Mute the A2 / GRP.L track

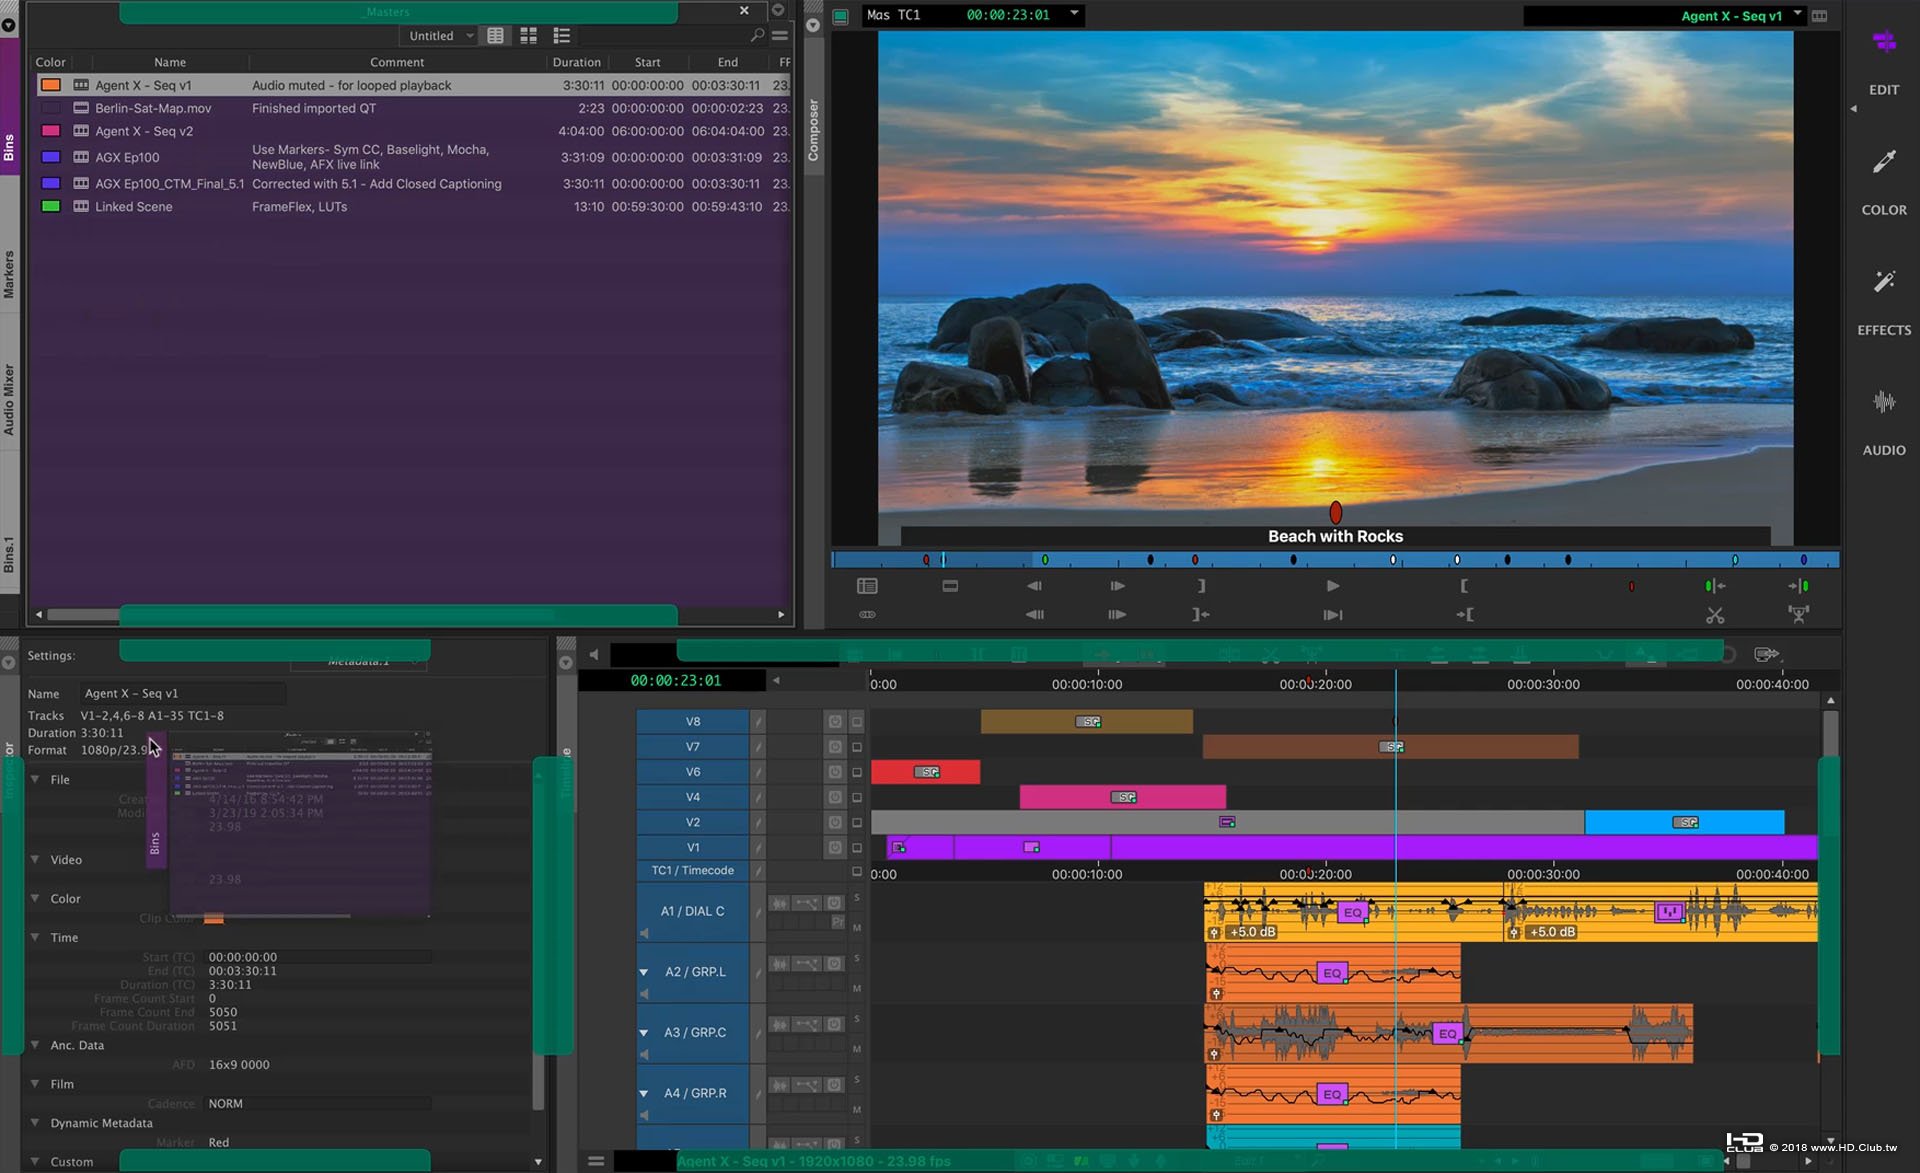(x=857, y=988)
